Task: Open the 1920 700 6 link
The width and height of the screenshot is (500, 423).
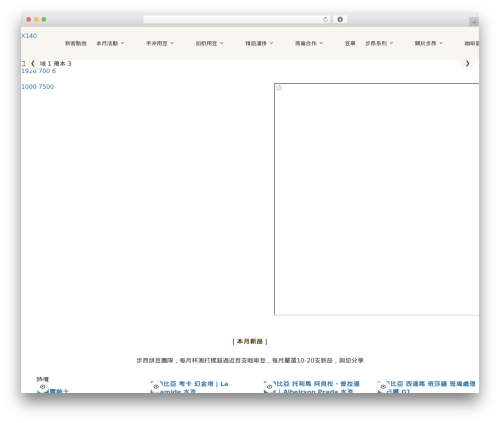Action: click(38, 71)
